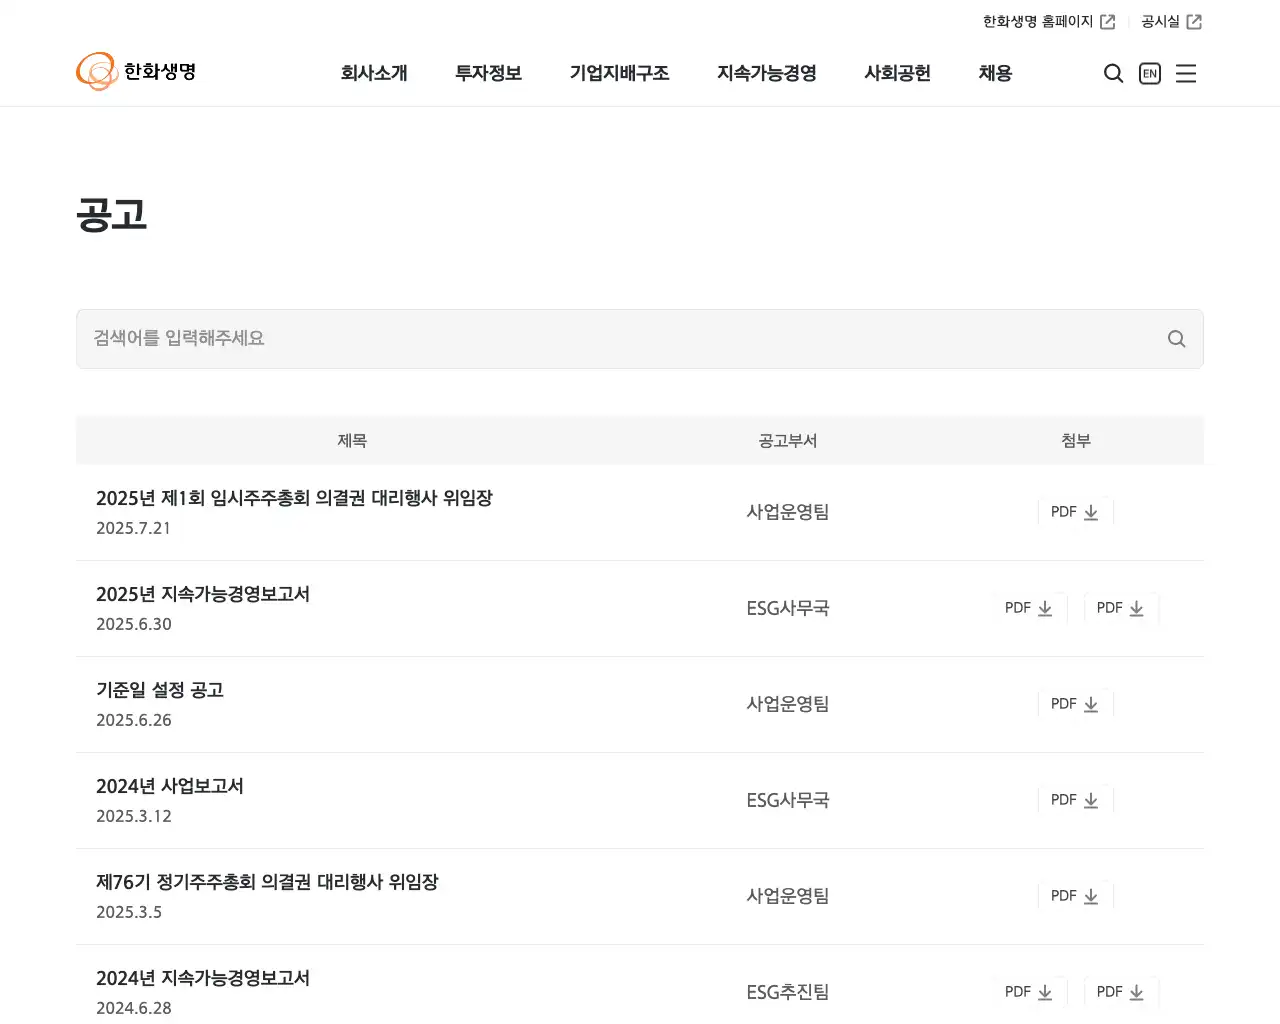Screen dimensions: 1280x1024
Task: Download the 2024년 사업보고서 PDF
Action: click(x=1075, y=800)
